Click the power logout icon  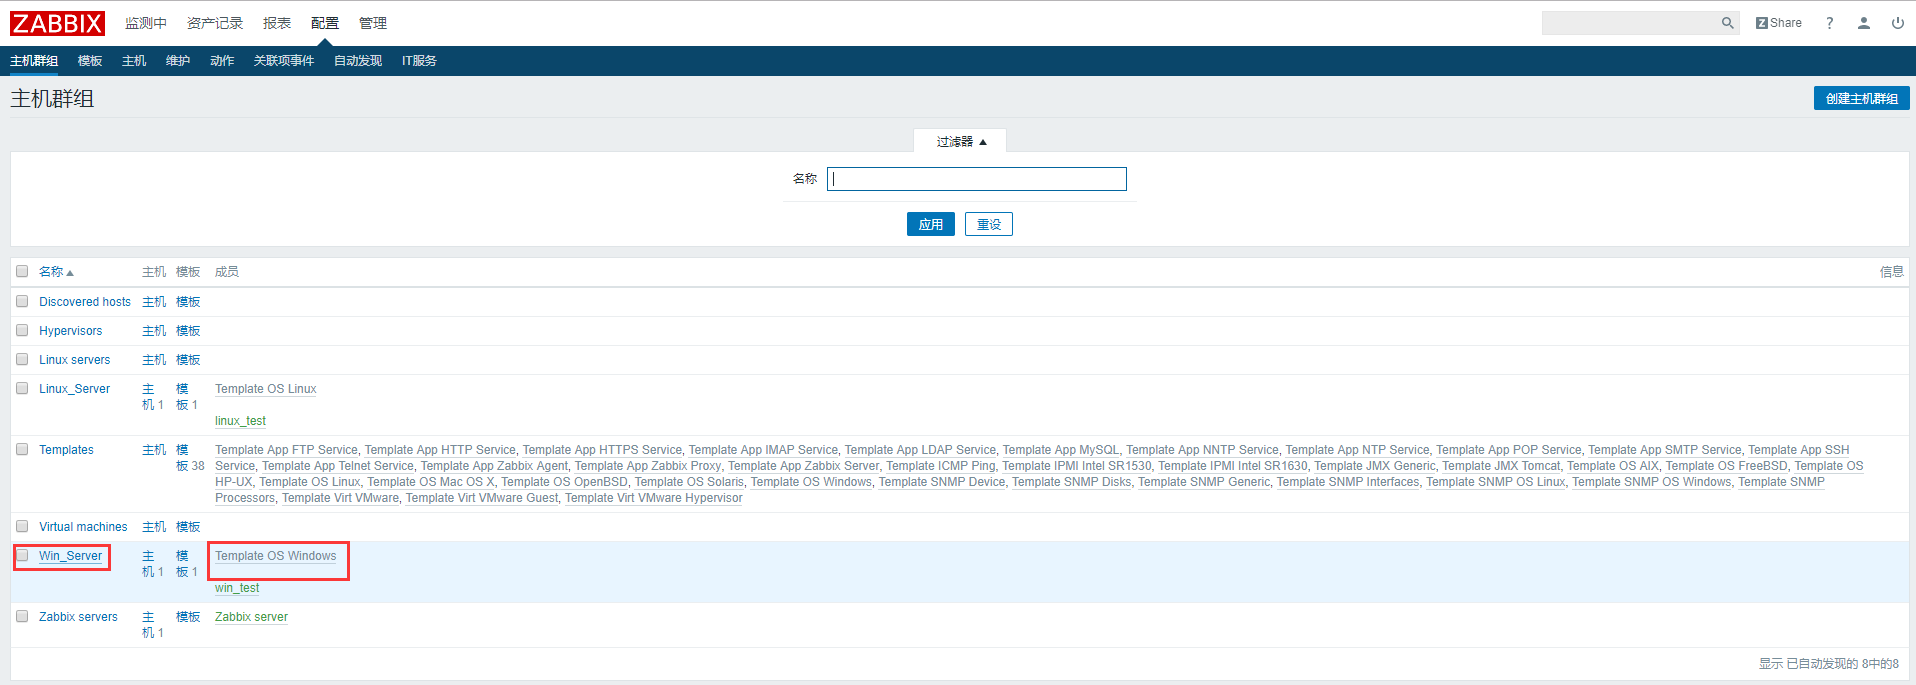click(x=1898, y=23)
